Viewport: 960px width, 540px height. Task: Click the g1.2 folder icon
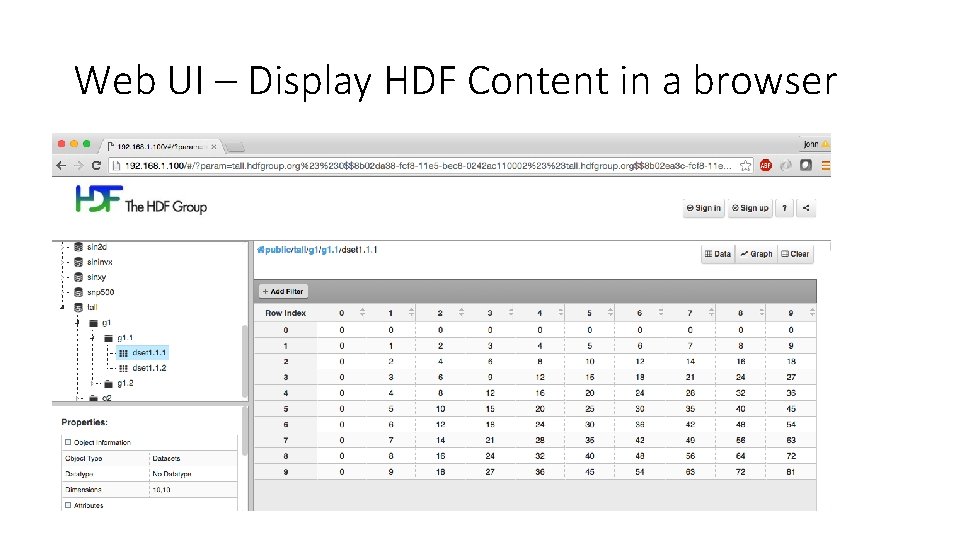coord(108,383)
